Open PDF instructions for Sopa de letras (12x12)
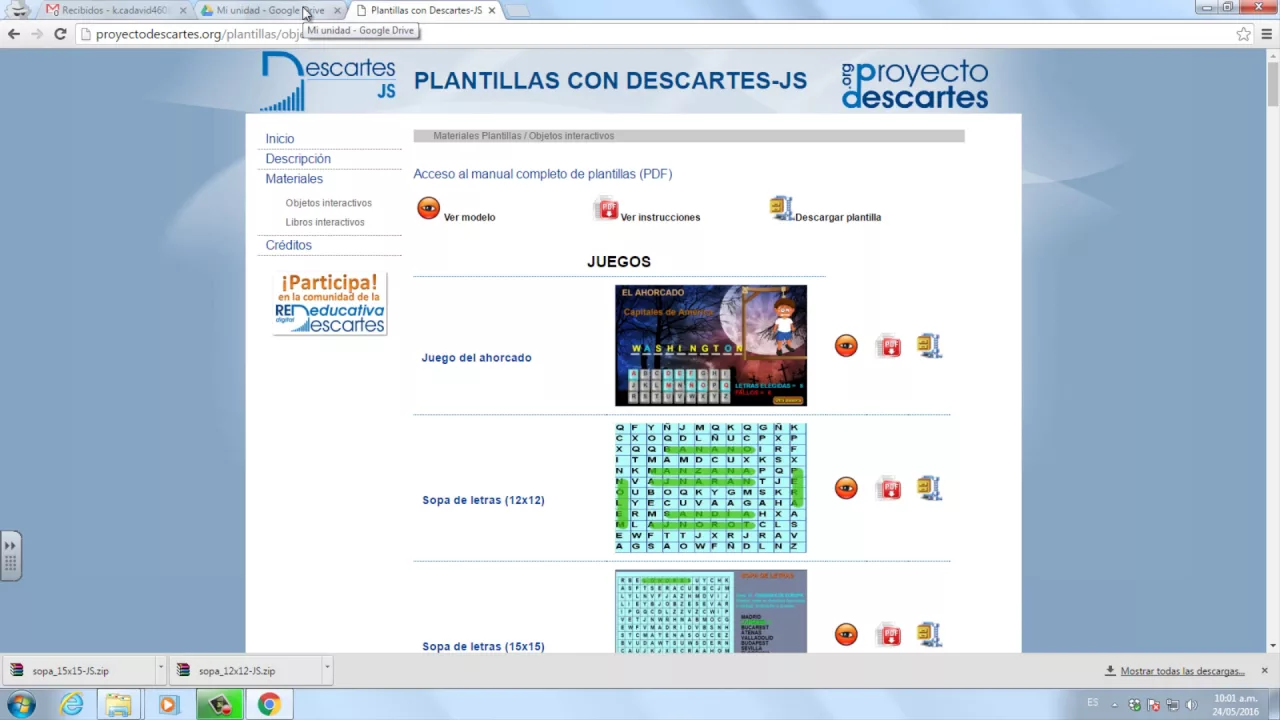 (x=888, y=488)
